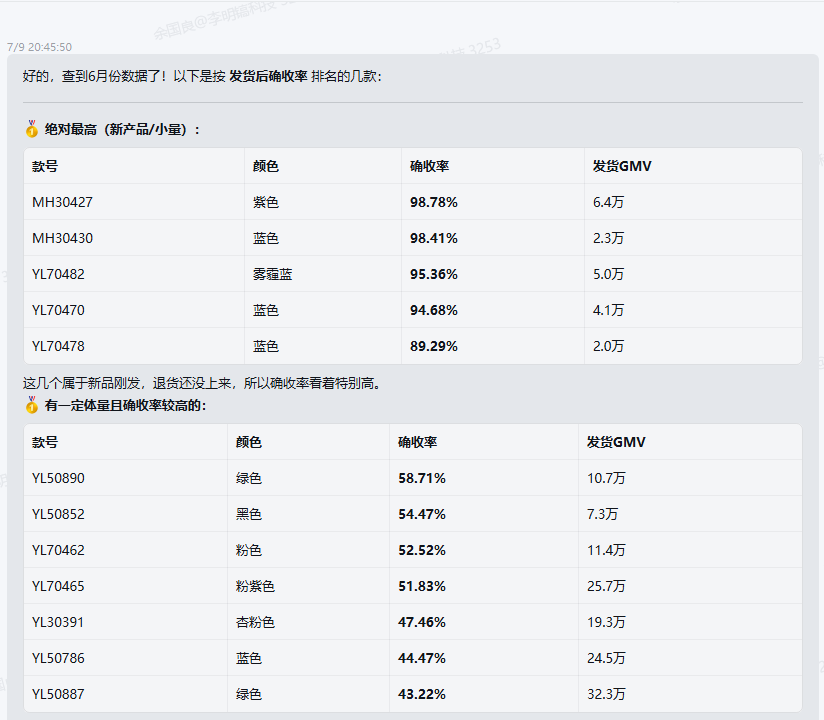The width and height of the screenshot is (824, 720).
Task: Click the timestamp 7/9 20:45:50
Action: click(x=39, y=47)
